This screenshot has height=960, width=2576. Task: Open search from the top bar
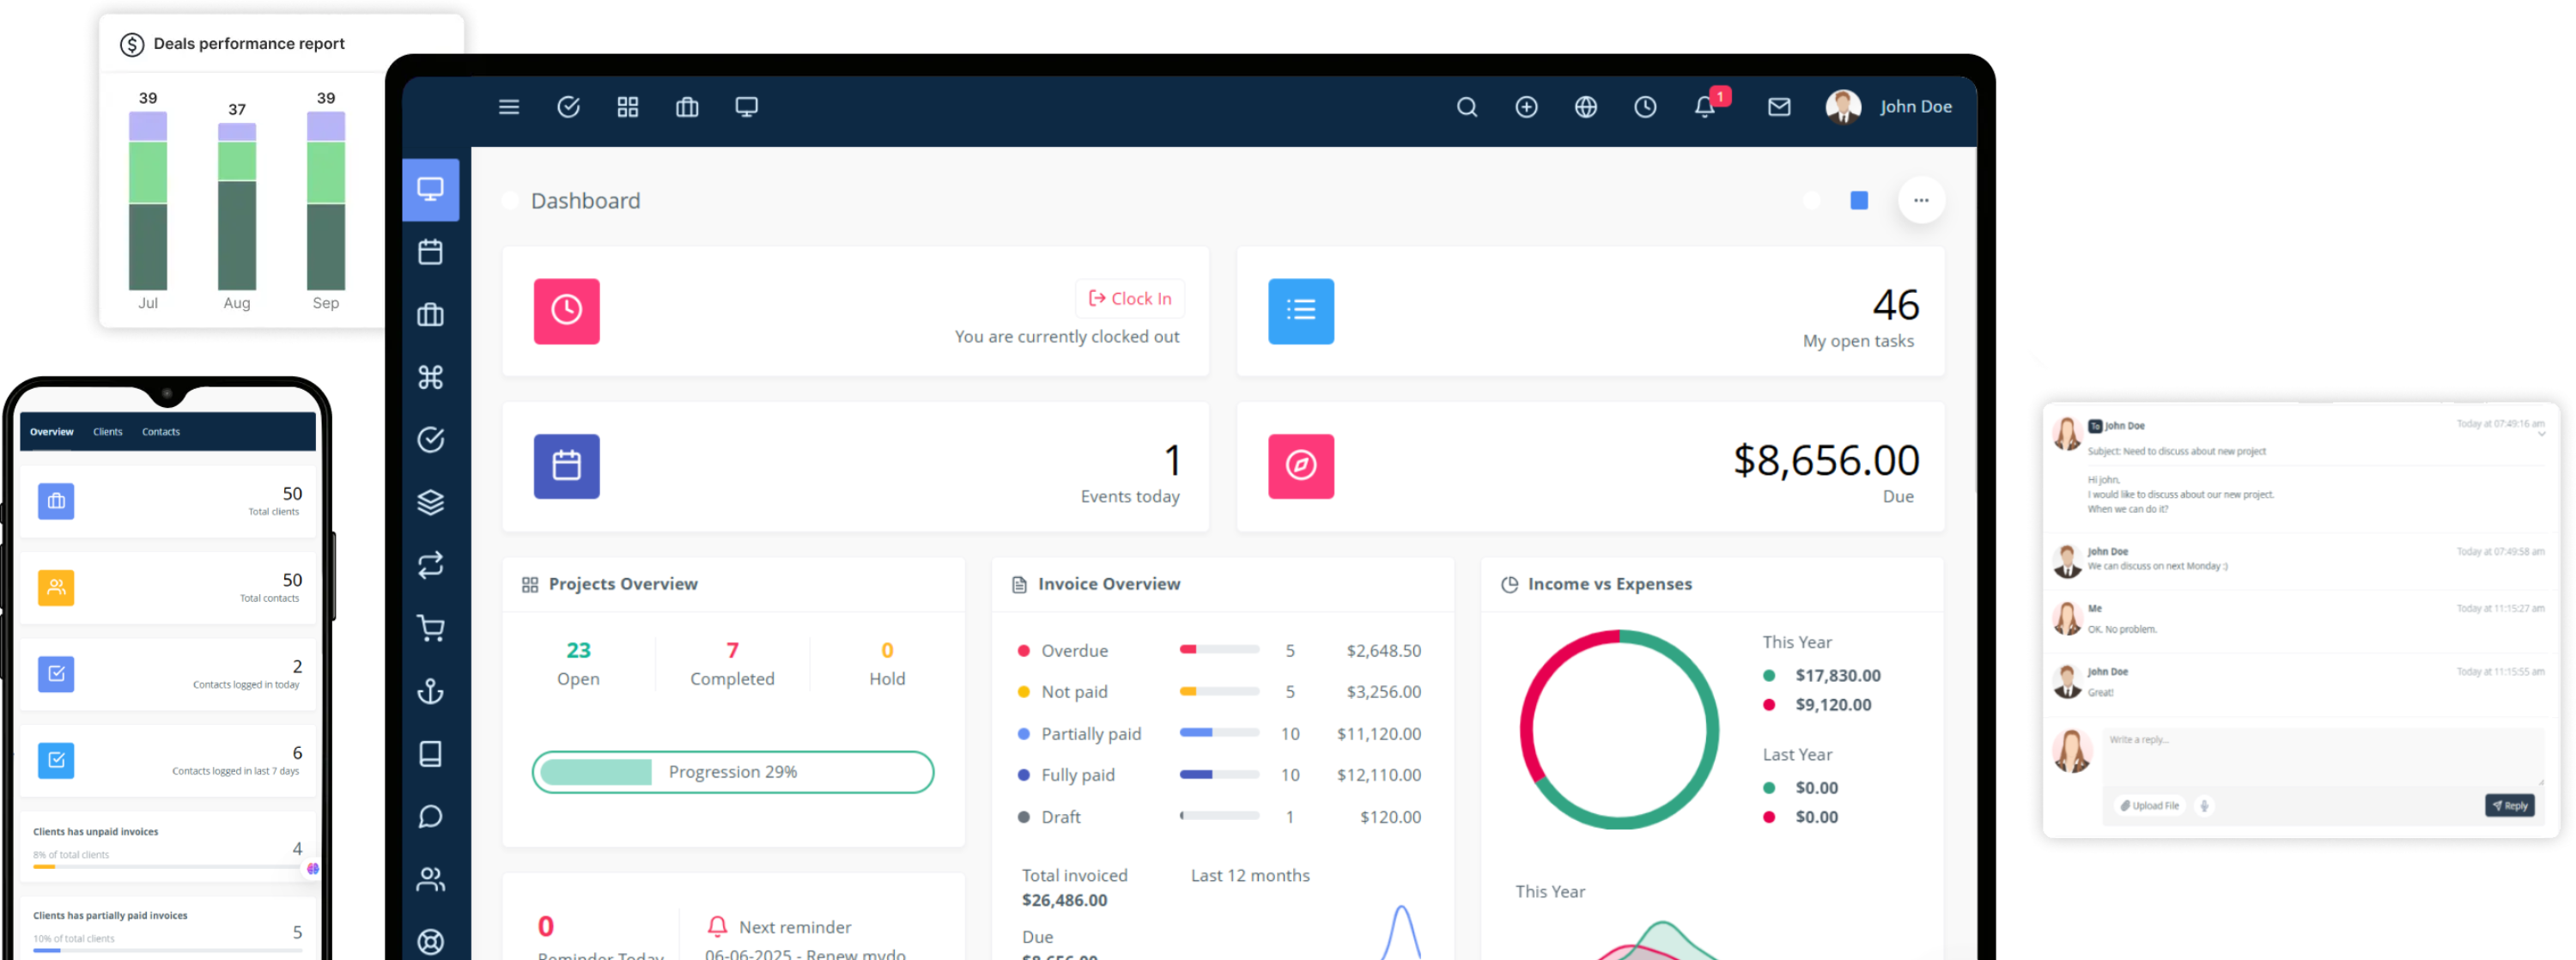pyautogui.click(x=1467, y=107)
